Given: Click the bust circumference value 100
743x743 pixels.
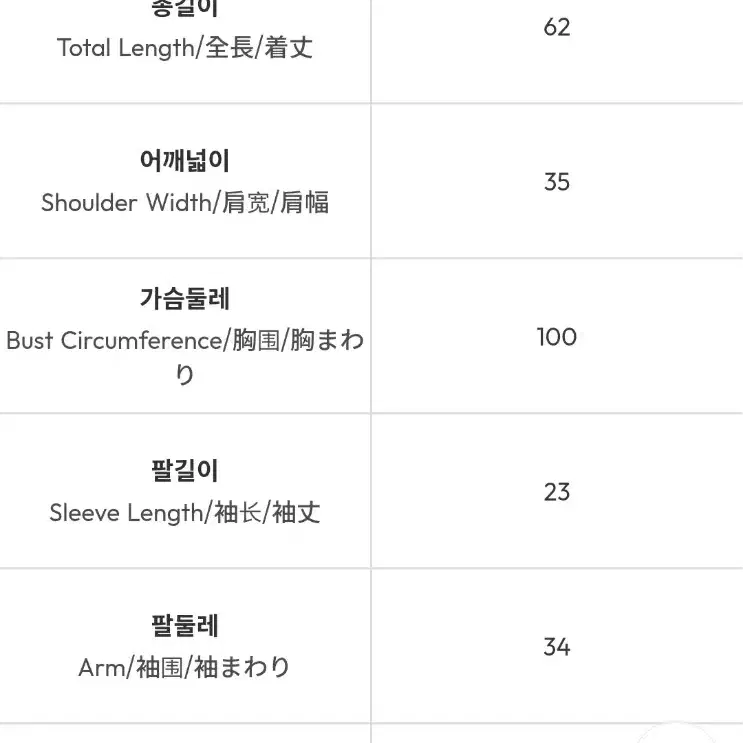Looking at the screenshot, I should [x=557, y=337].
